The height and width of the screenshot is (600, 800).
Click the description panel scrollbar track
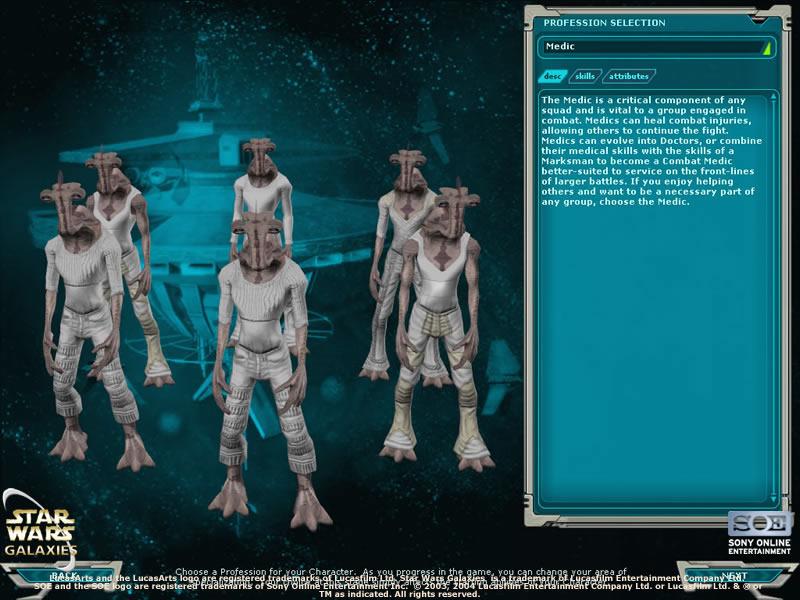[772, 300]
